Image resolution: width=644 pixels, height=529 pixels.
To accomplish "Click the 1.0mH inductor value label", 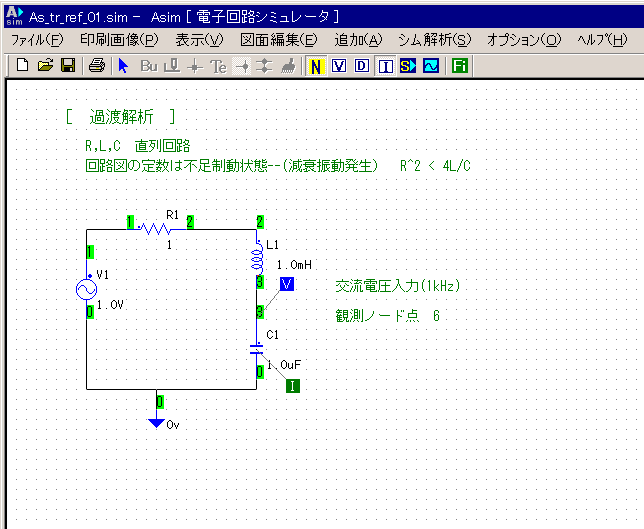I will 294,265.
